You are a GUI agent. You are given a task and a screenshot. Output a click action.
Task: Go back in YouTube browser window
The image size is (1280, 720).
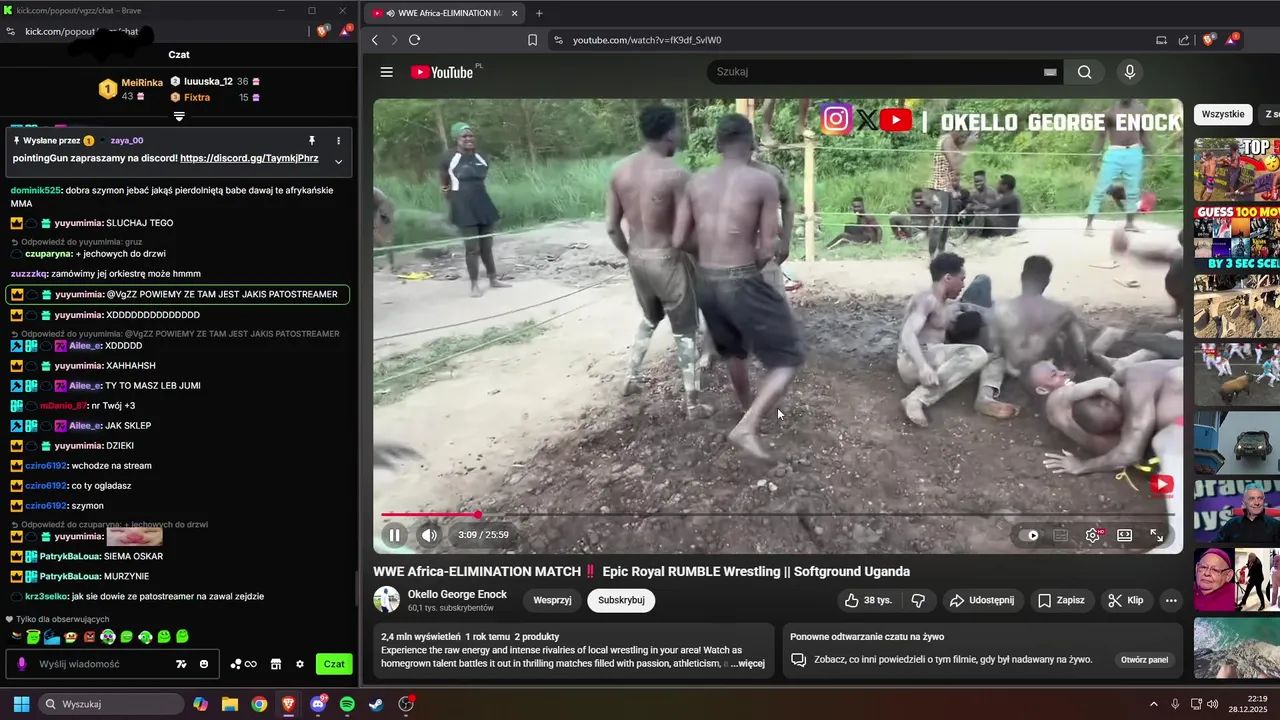375,40
